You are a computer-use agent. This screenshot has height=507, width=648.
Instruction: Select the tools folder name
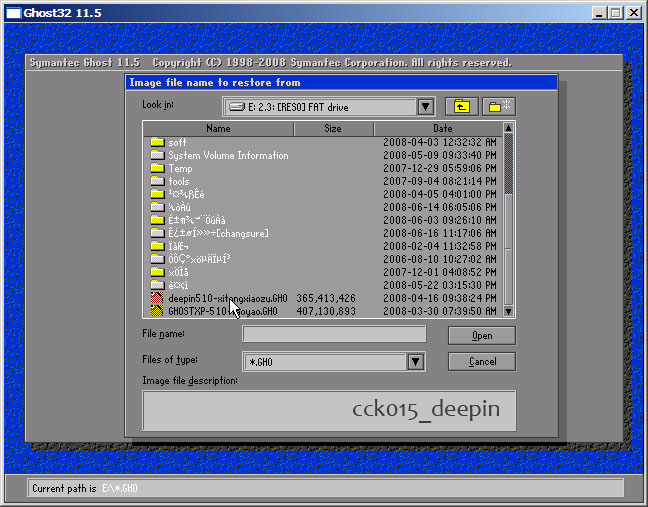[179, 181]
